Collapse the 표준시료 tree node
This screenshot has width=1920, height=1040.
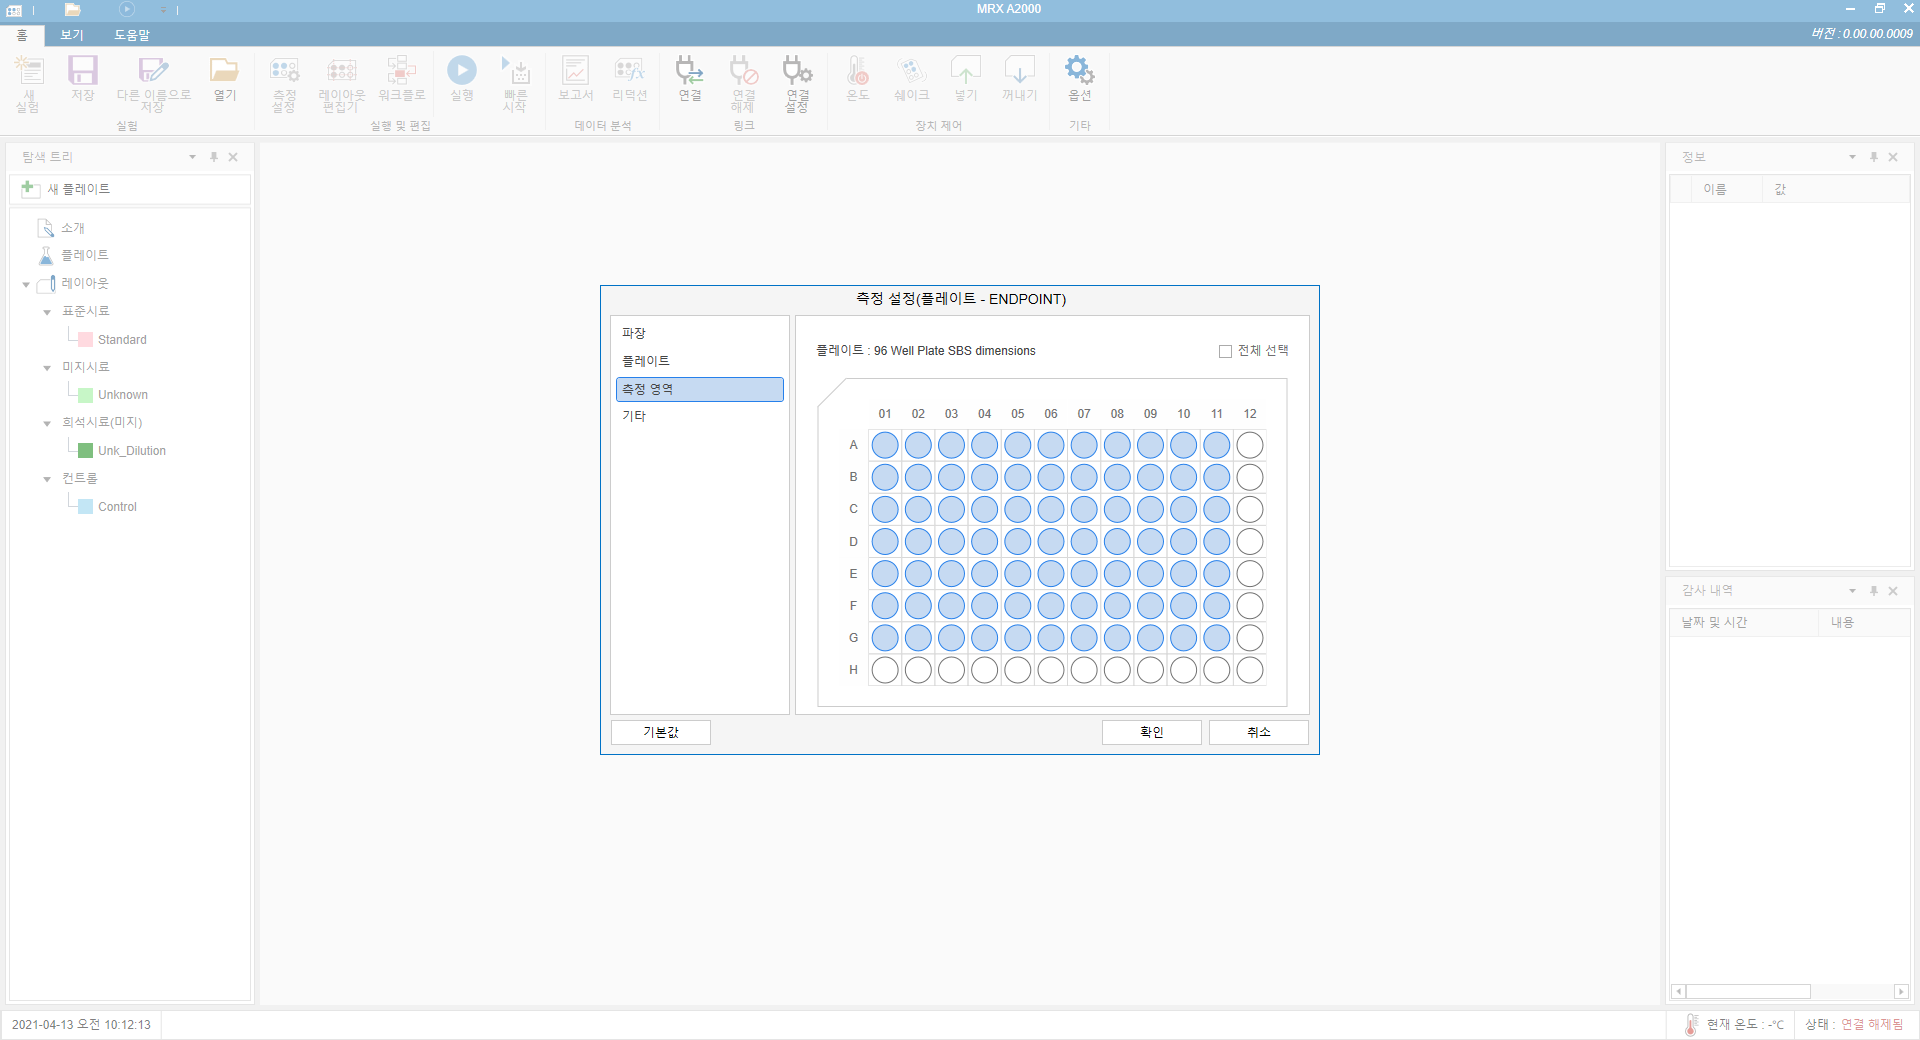[x=47, y=313]
